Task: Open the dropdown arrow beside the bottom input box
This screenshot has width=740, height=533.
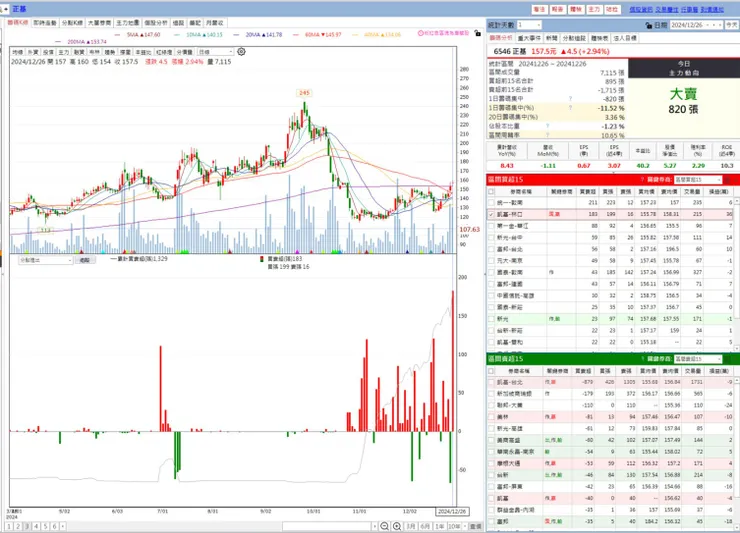Action: (x=374, y=526)
